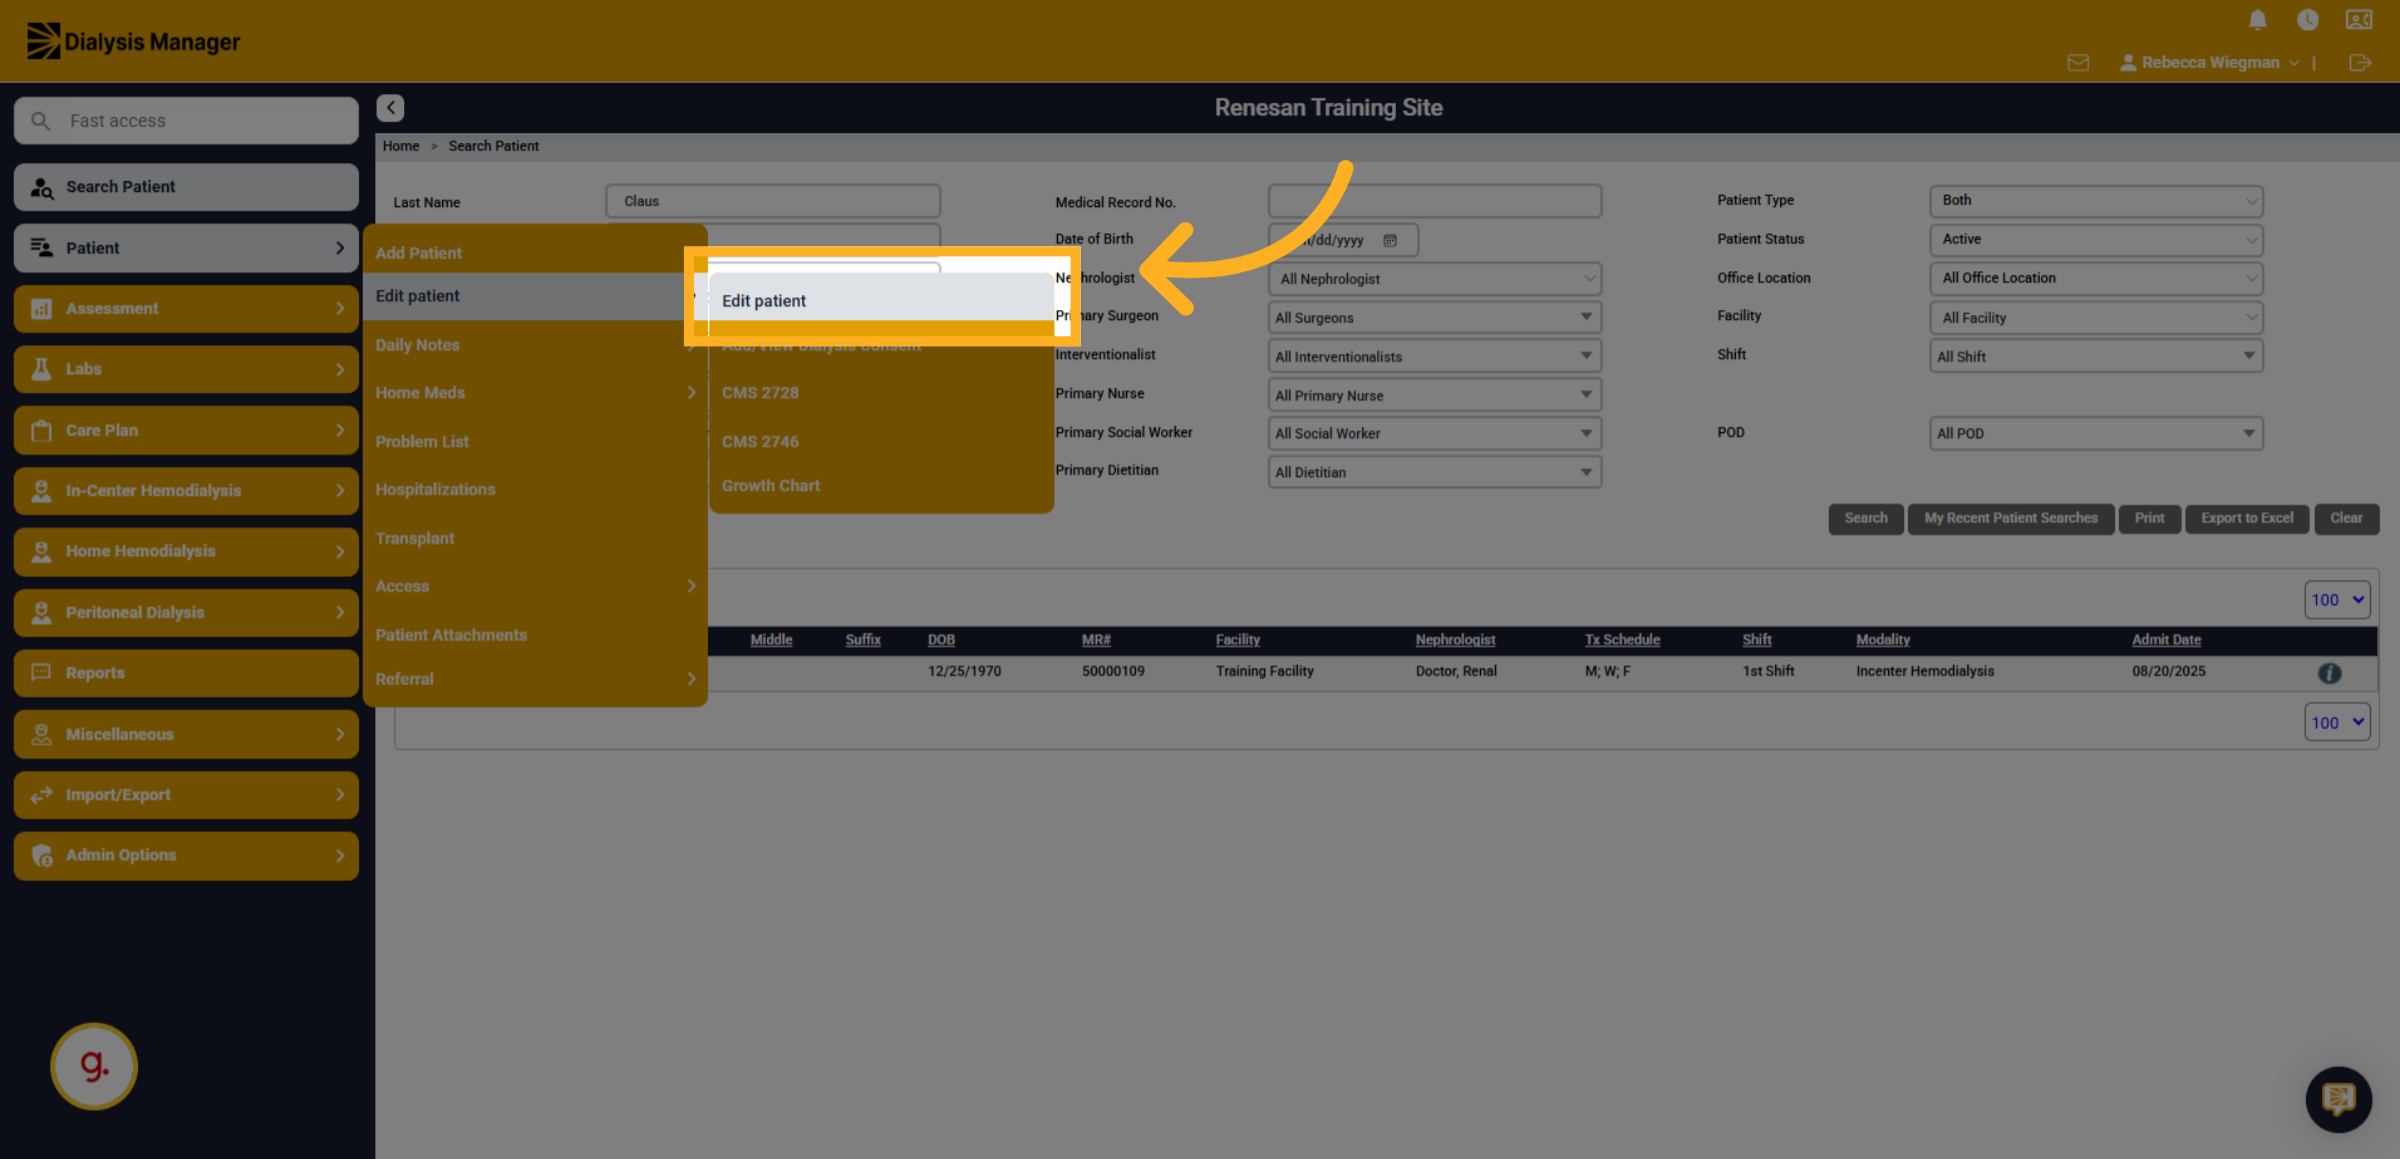Sort table by Nephrologist column header
The image size is (2400, 1159).
[x=1455, y=640]
